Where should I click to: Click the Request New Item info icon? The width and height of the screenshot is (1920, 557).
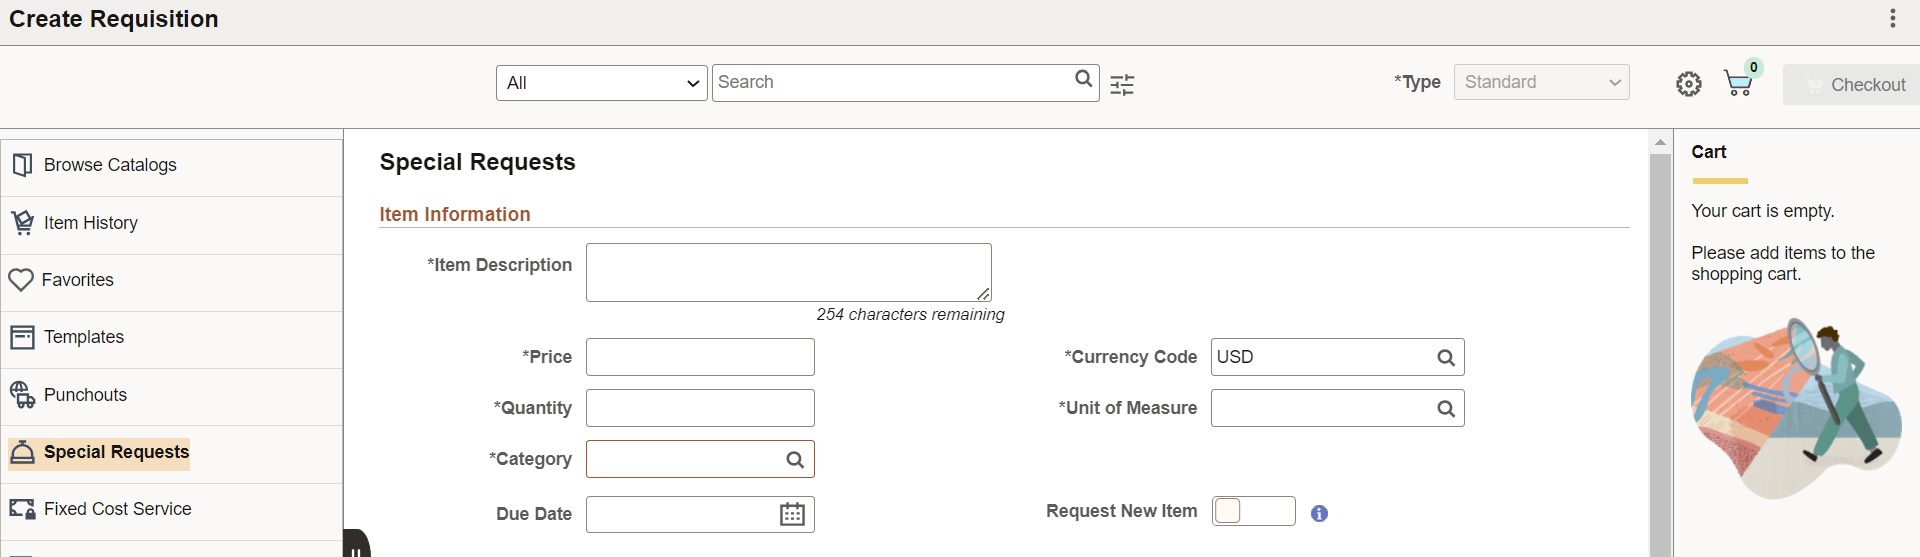point(1319,513)
